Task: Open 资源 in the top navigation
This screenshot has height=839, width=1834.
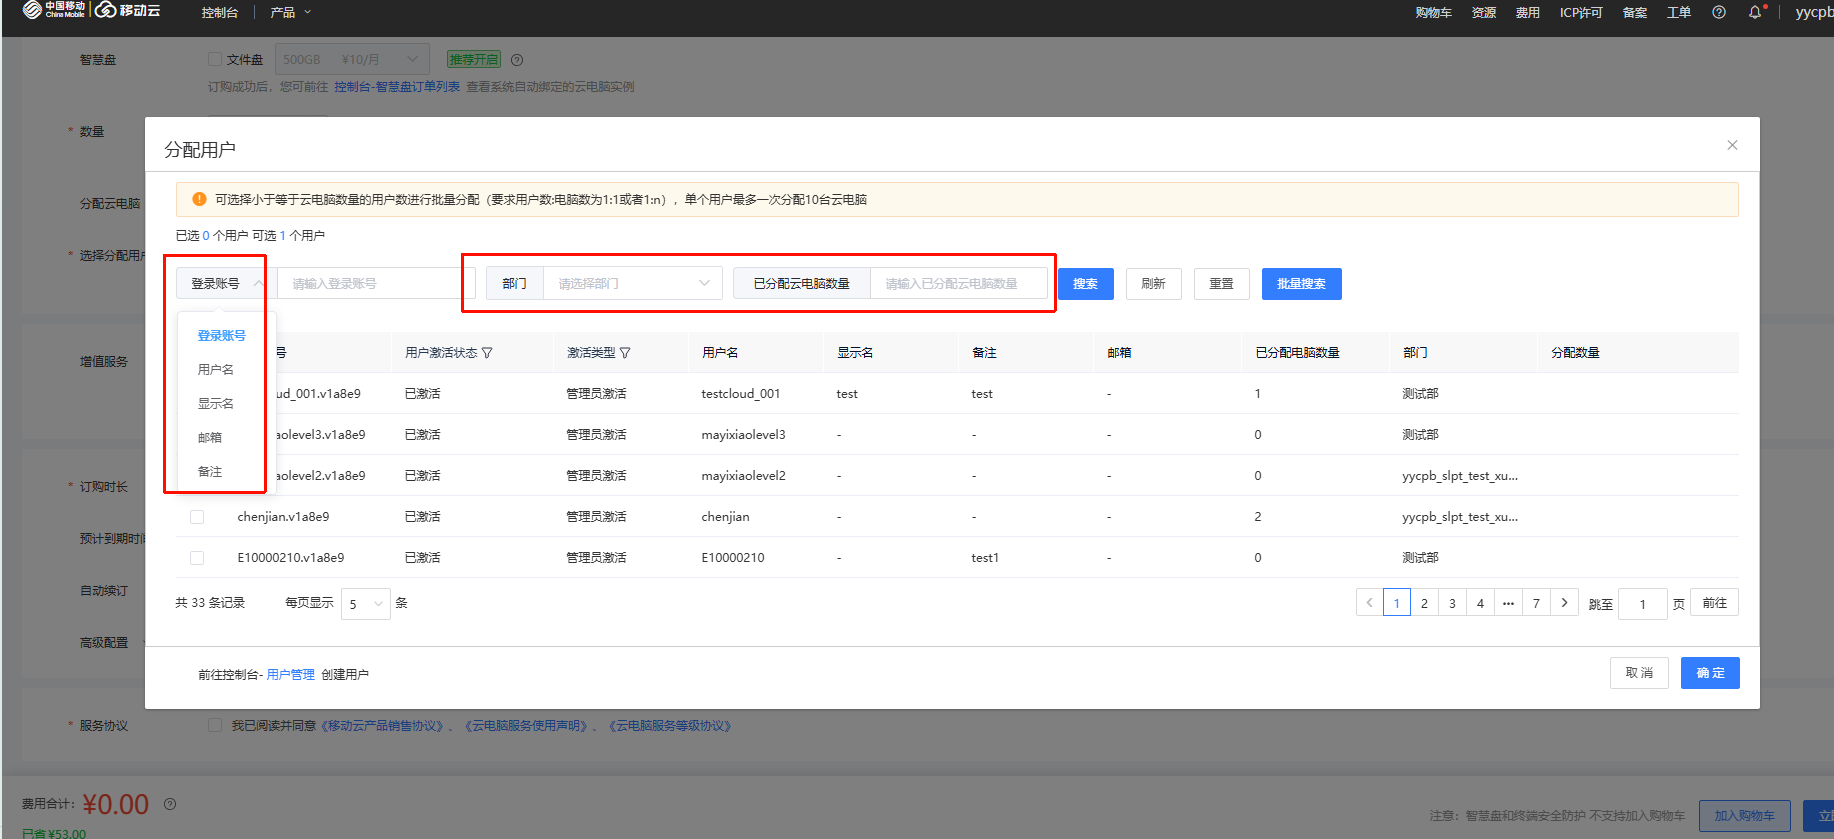Action: [1484, 13]
